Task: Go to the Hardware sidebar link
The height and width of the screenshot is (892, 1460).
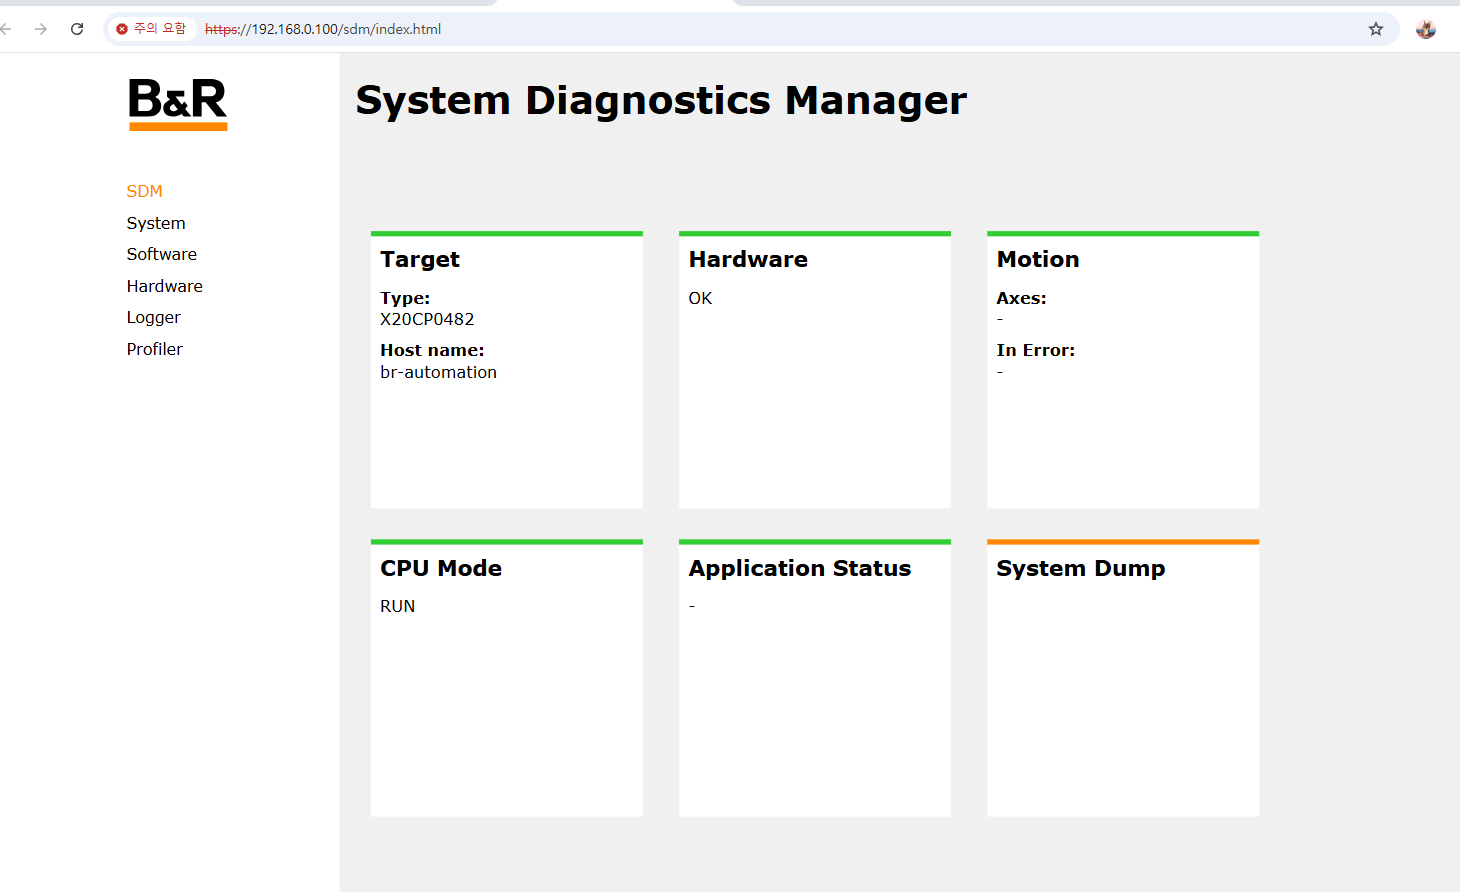Action: coord(165,286)
